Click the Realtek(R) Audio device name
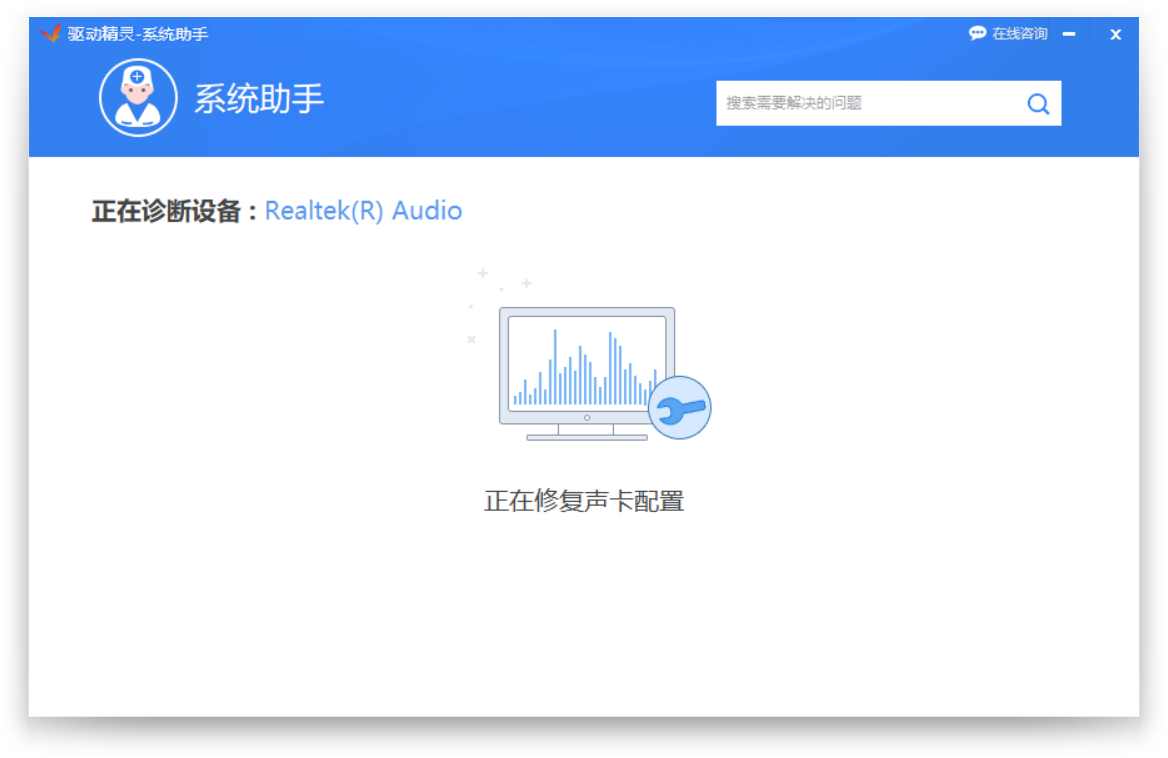 [363, 211]
